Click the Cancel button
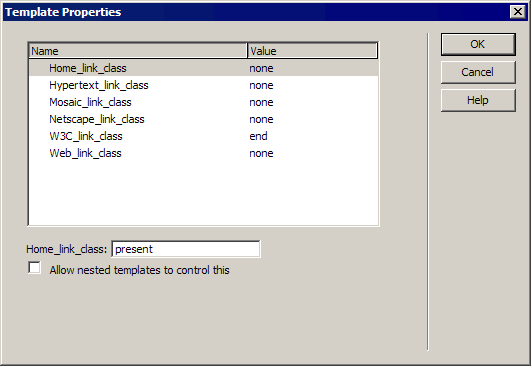Viewport: 531px width, 366px height. pyautogui.click(x=478, y=72)
